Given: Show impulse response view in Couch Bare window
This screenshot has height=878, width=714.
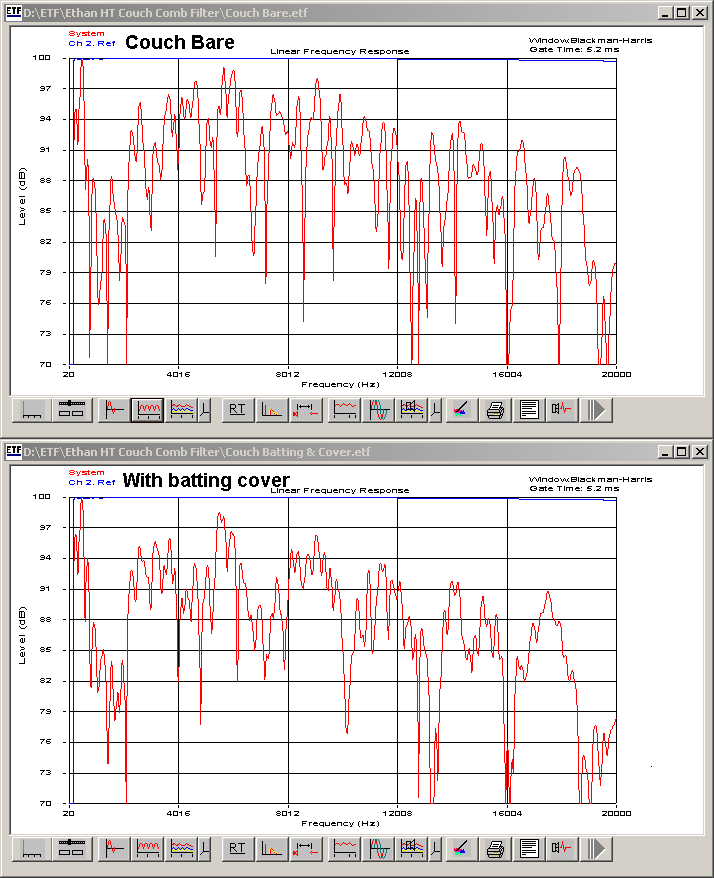Looking at the screenshot, I should 114,410.
